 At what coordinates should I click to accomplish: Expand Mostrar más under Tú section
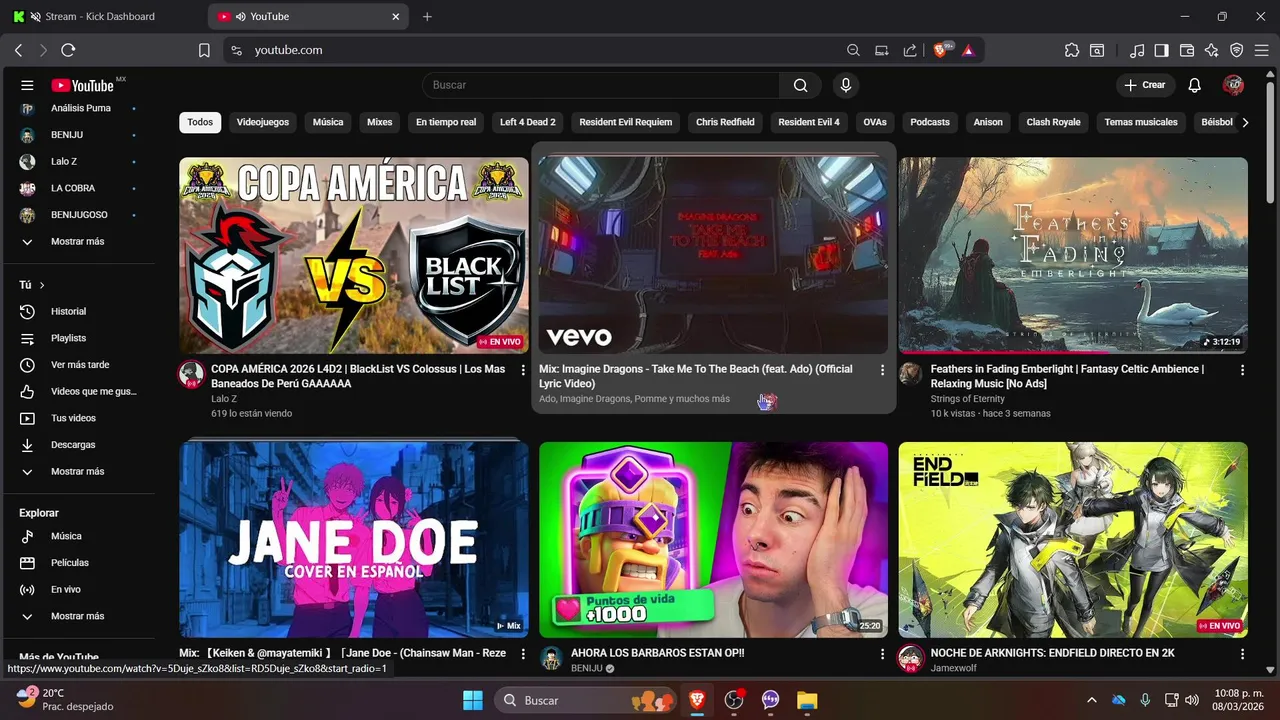(79, 472)
